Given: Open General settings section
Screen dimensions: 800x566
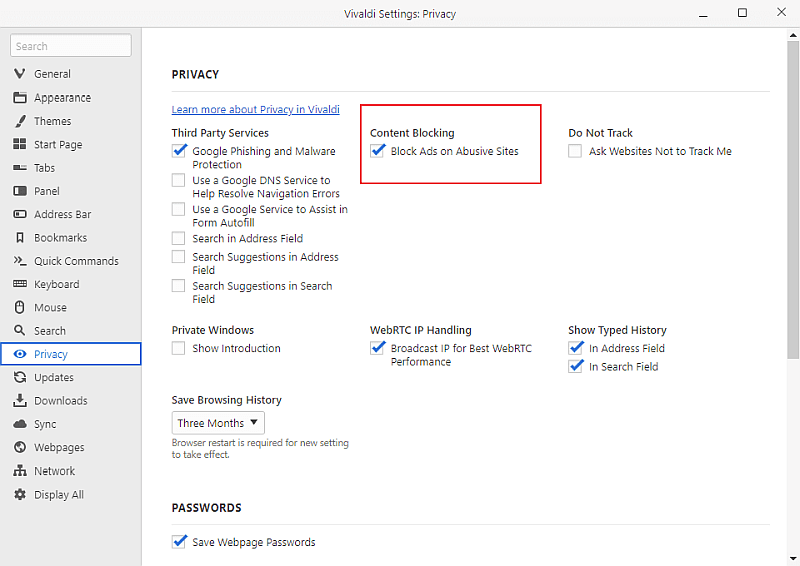Looking at the screenshot, I should [52, 74].
